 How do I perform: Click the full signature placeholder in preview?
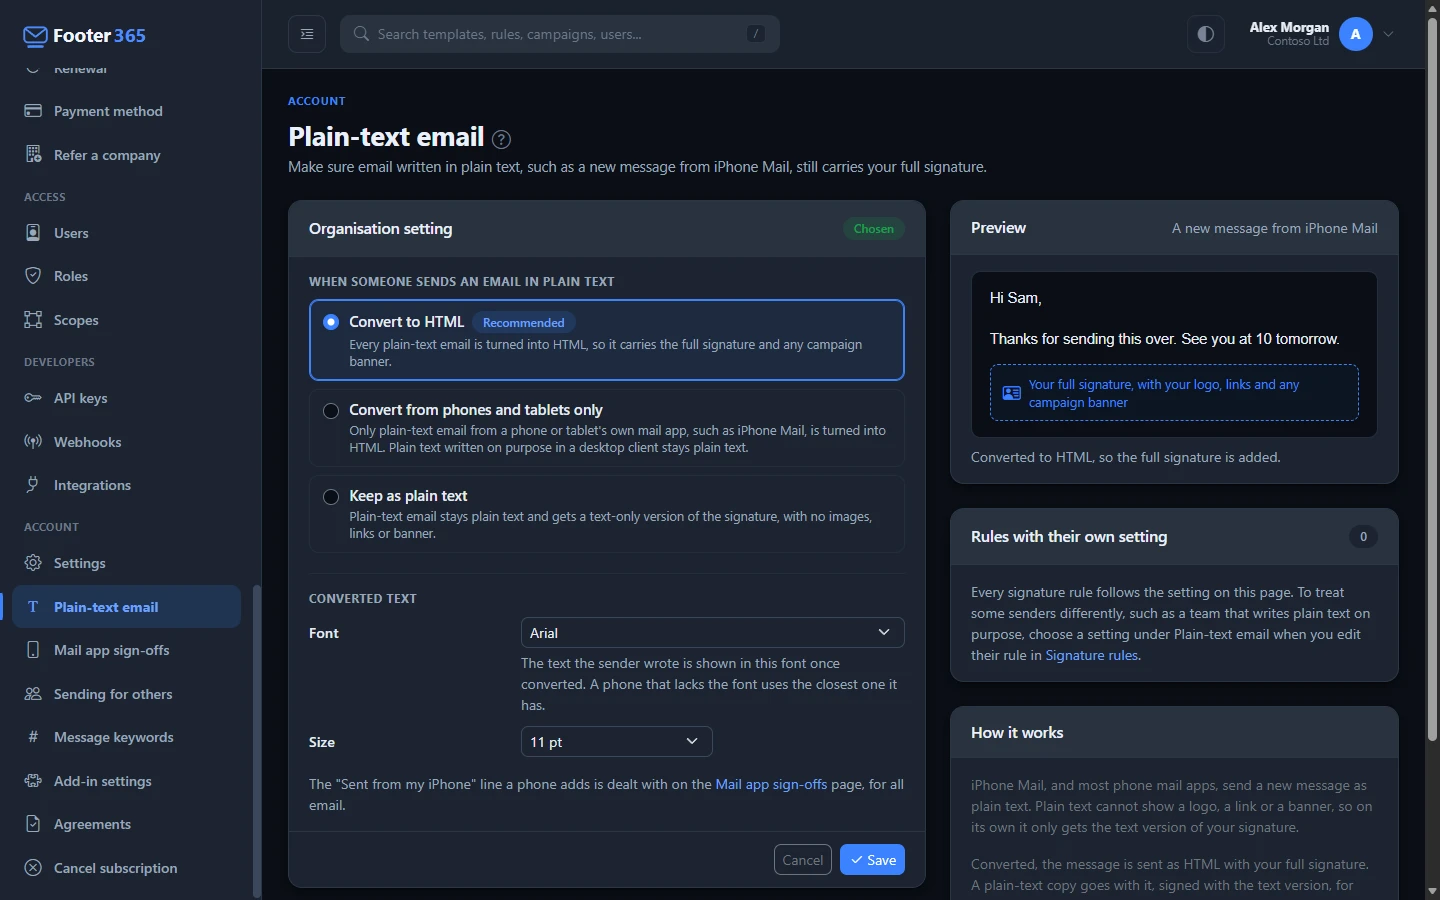pos(1174,393)
